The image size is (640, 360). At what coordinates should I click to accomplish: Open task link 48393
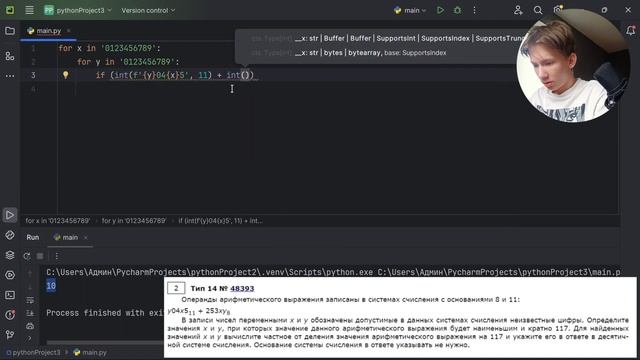(x=242, y=289)
